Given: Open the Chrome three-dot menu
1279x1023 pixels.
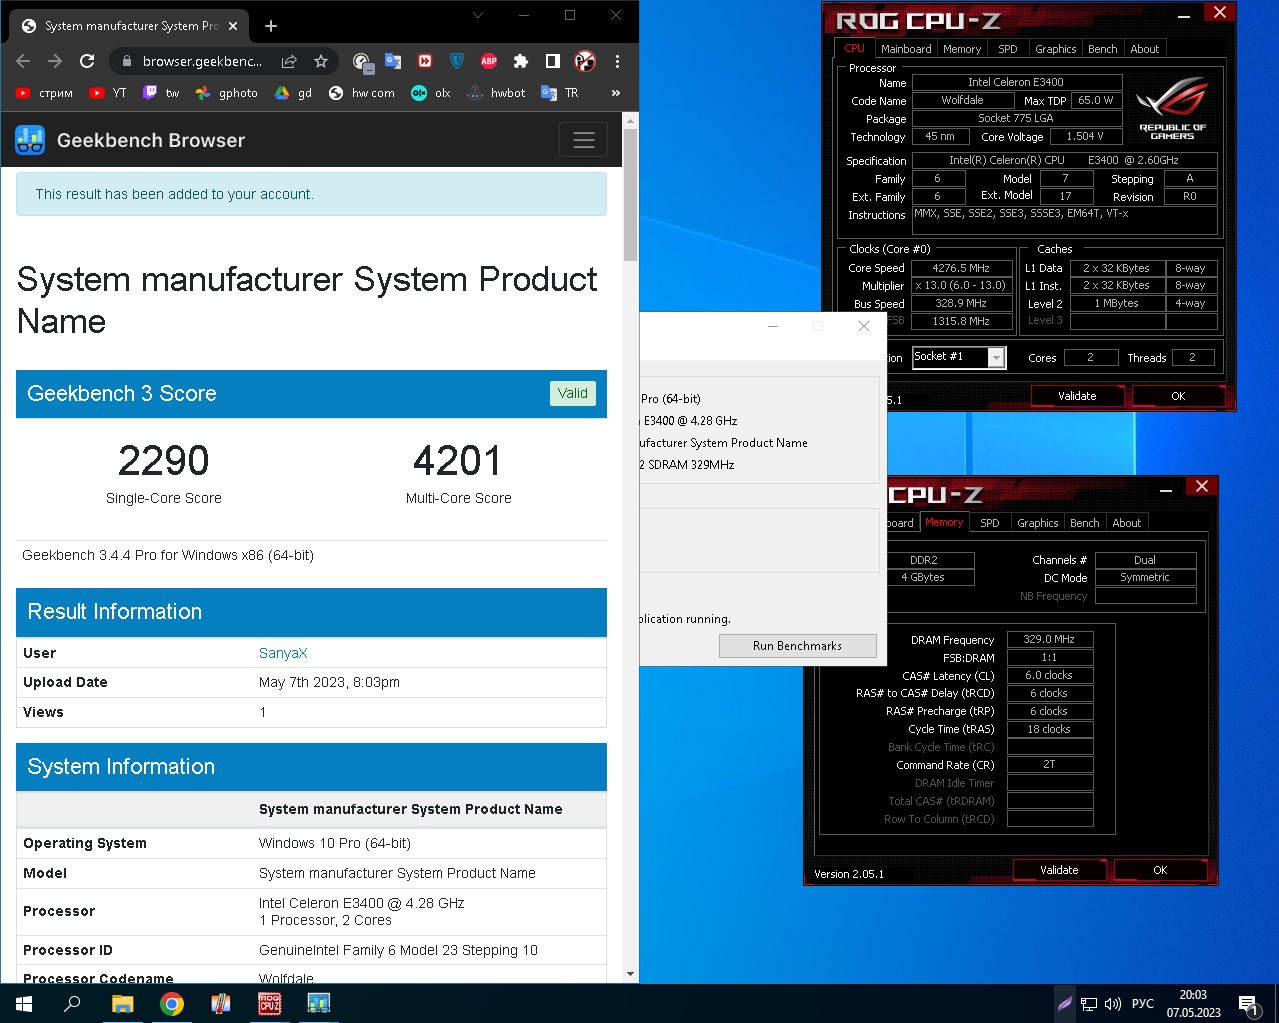Looking at the screenshot, I should [617, 61].
